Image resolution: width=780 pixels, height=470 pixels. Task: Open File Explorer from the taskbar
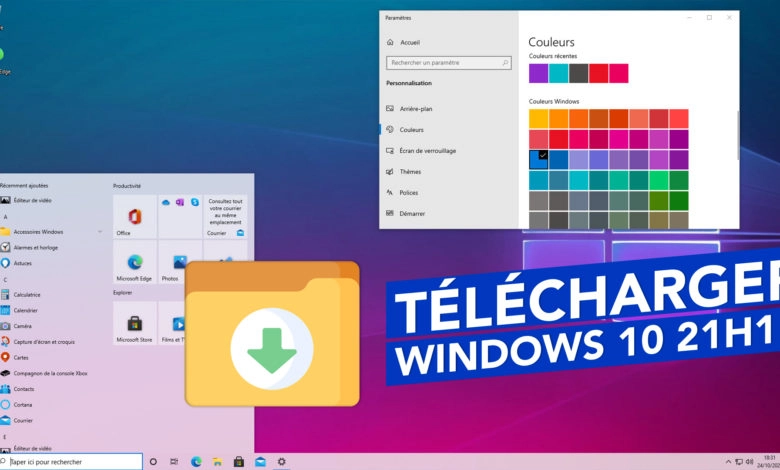pos(217,462)
